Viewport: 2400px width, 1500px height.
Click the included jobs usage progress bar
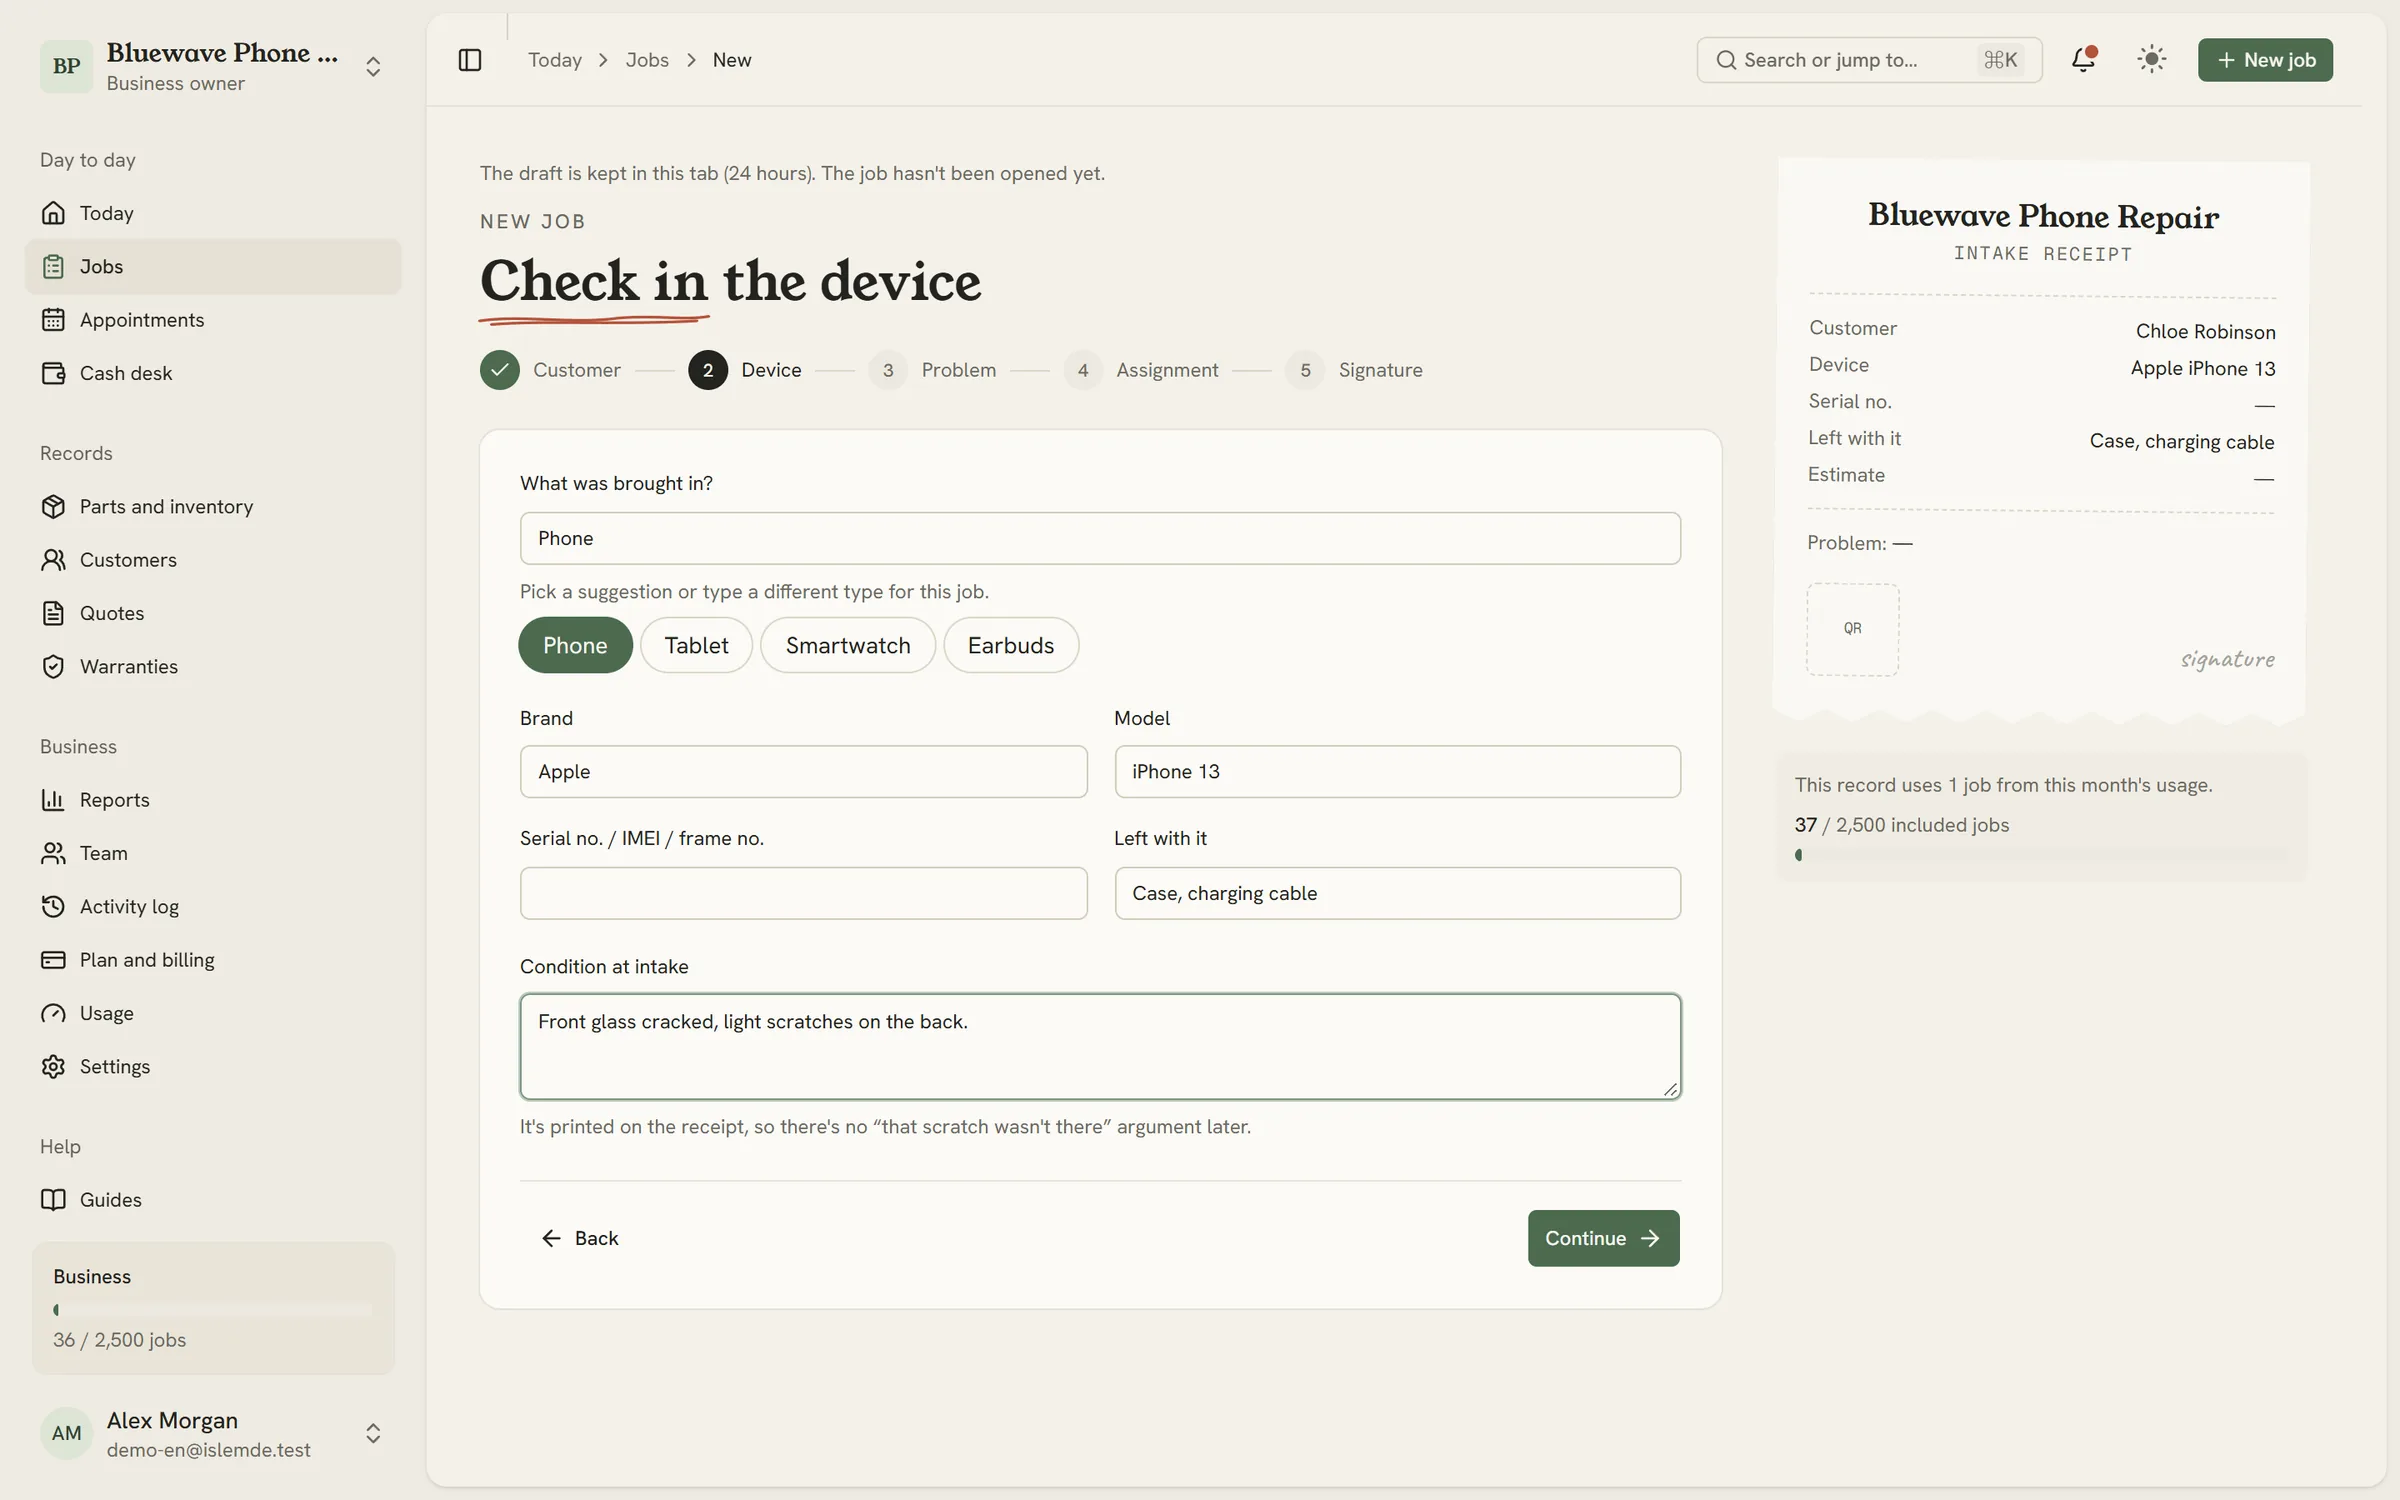pos(2040,855)
